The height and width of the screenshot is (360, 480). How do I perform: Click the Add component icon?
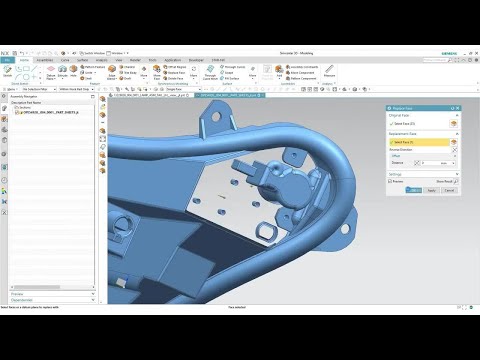pos(279,71)
